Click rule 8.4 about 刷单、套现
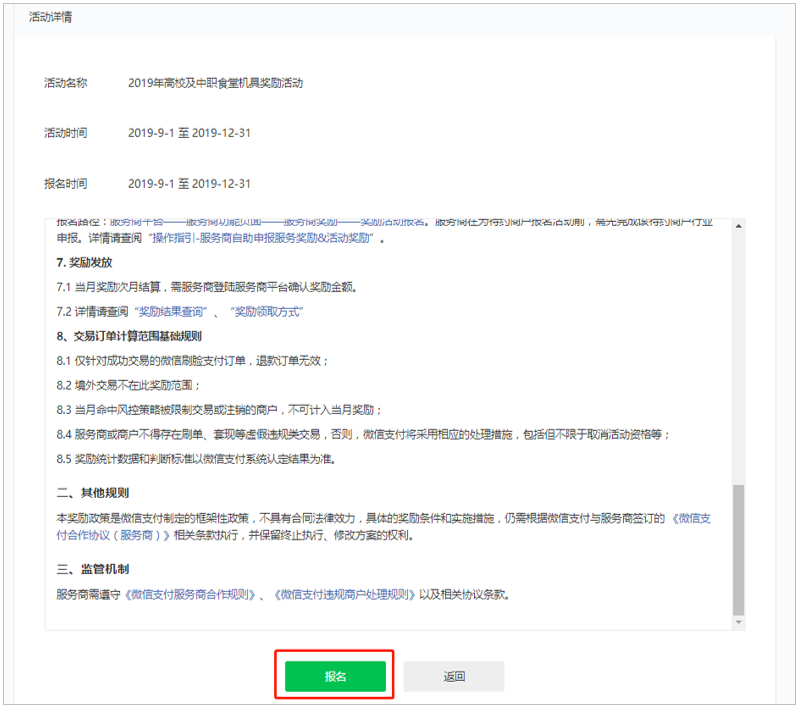The image size is (799, 707). [x=363, y=434]
